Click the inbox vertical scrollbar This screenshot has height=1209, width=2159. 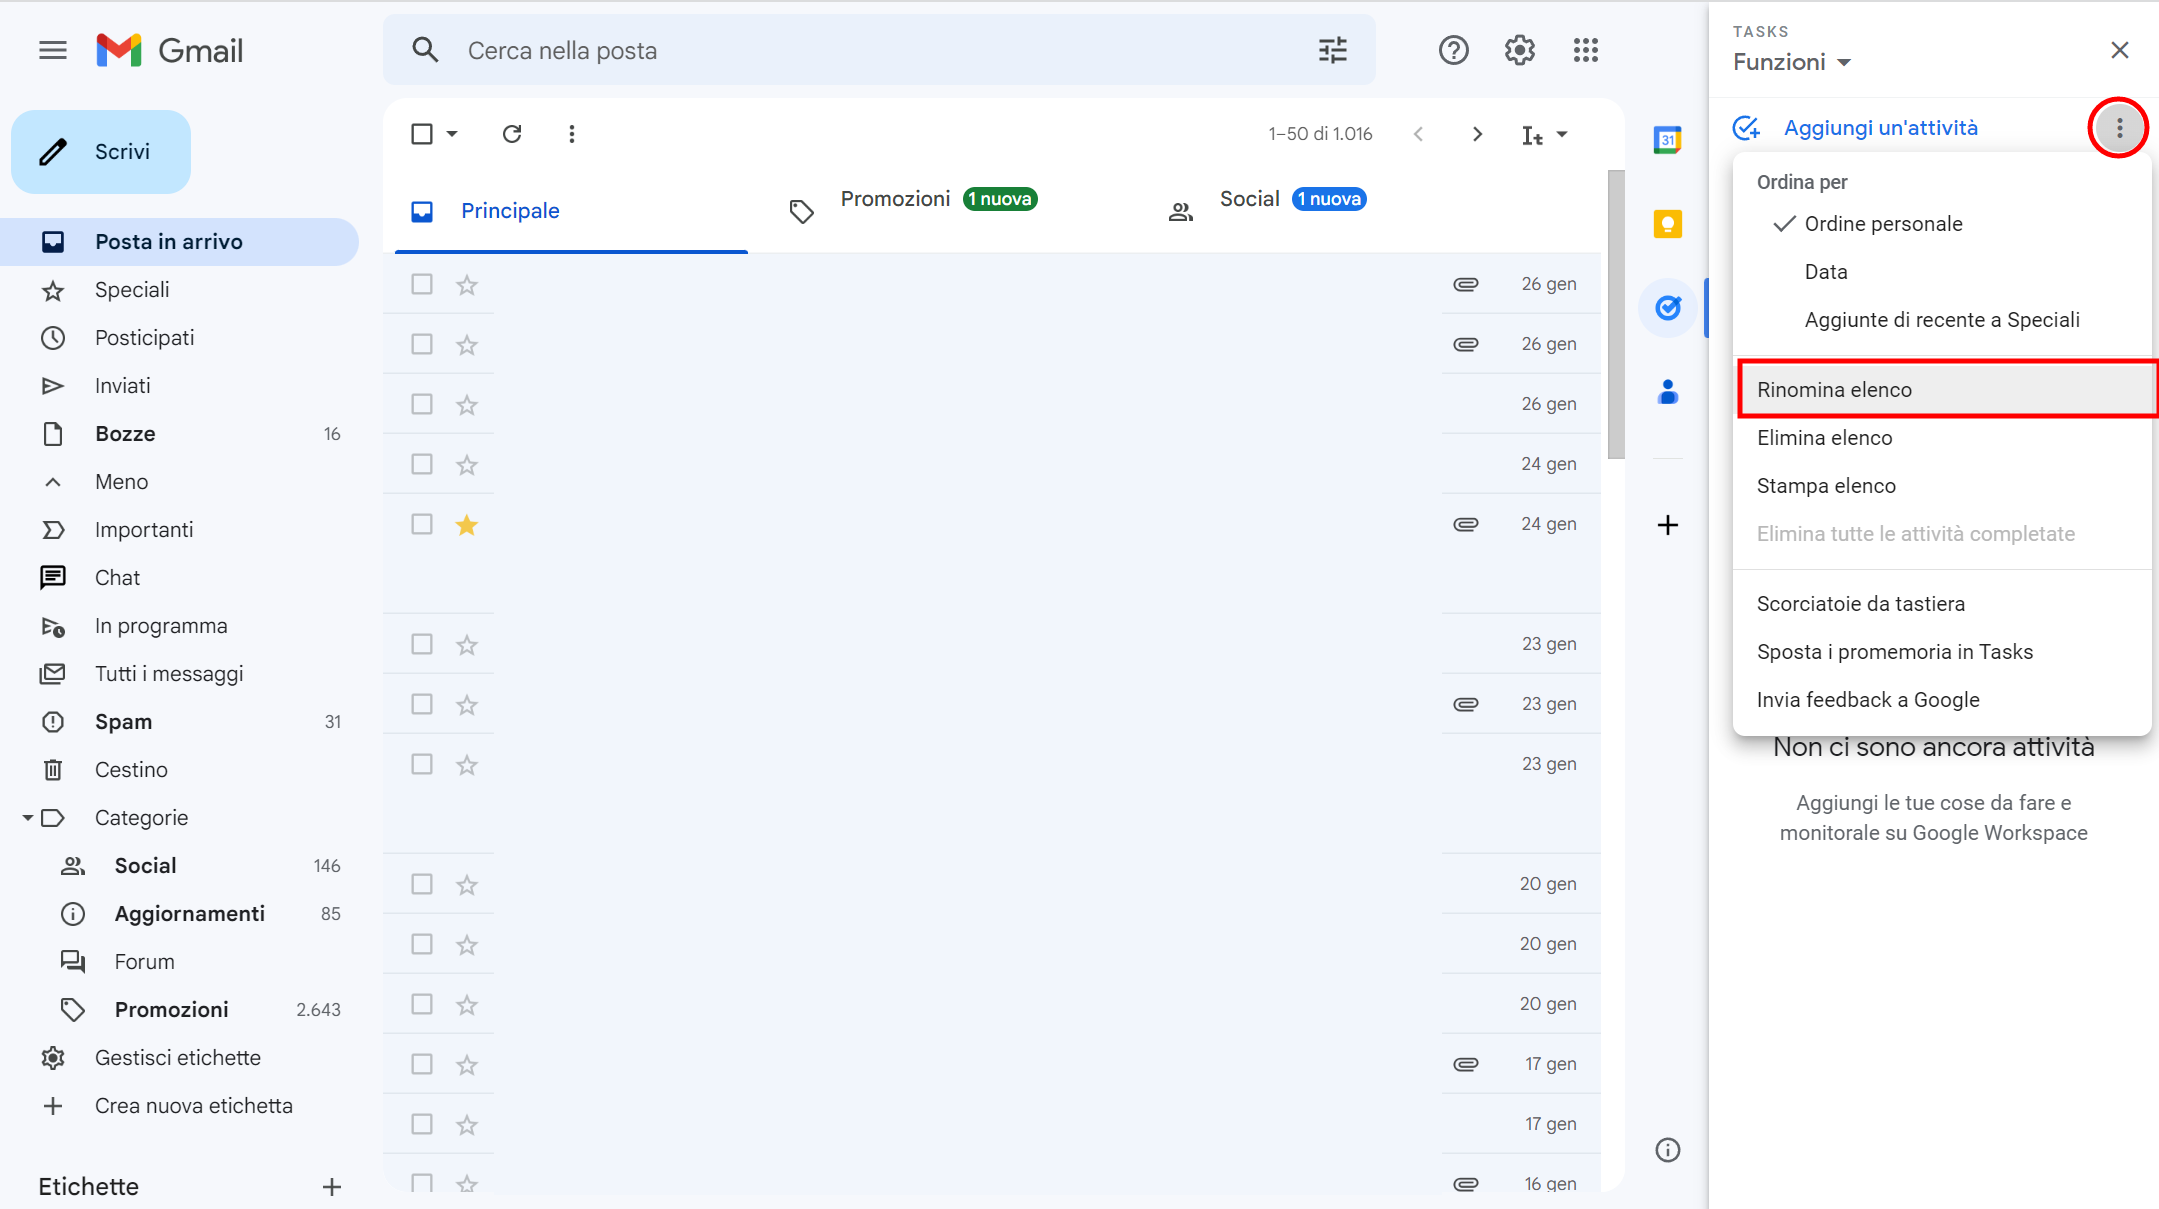[x=1615, y=315]
